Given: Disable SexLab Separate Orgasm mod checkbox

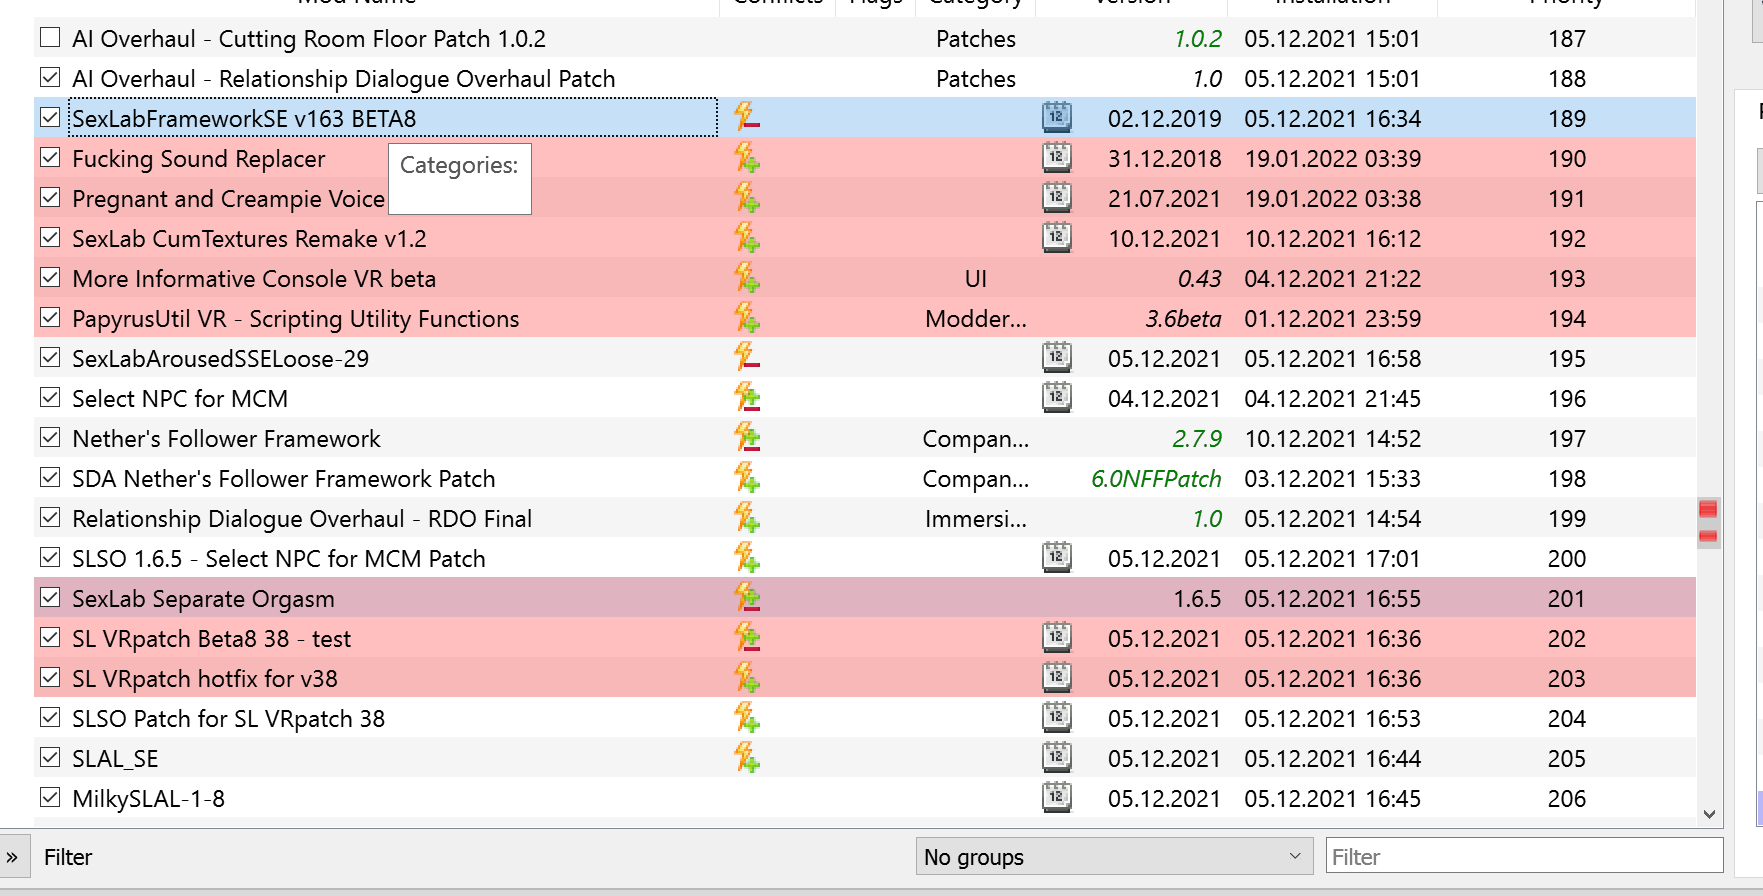Looking at the screenshot, I should (x=50, y=597).
